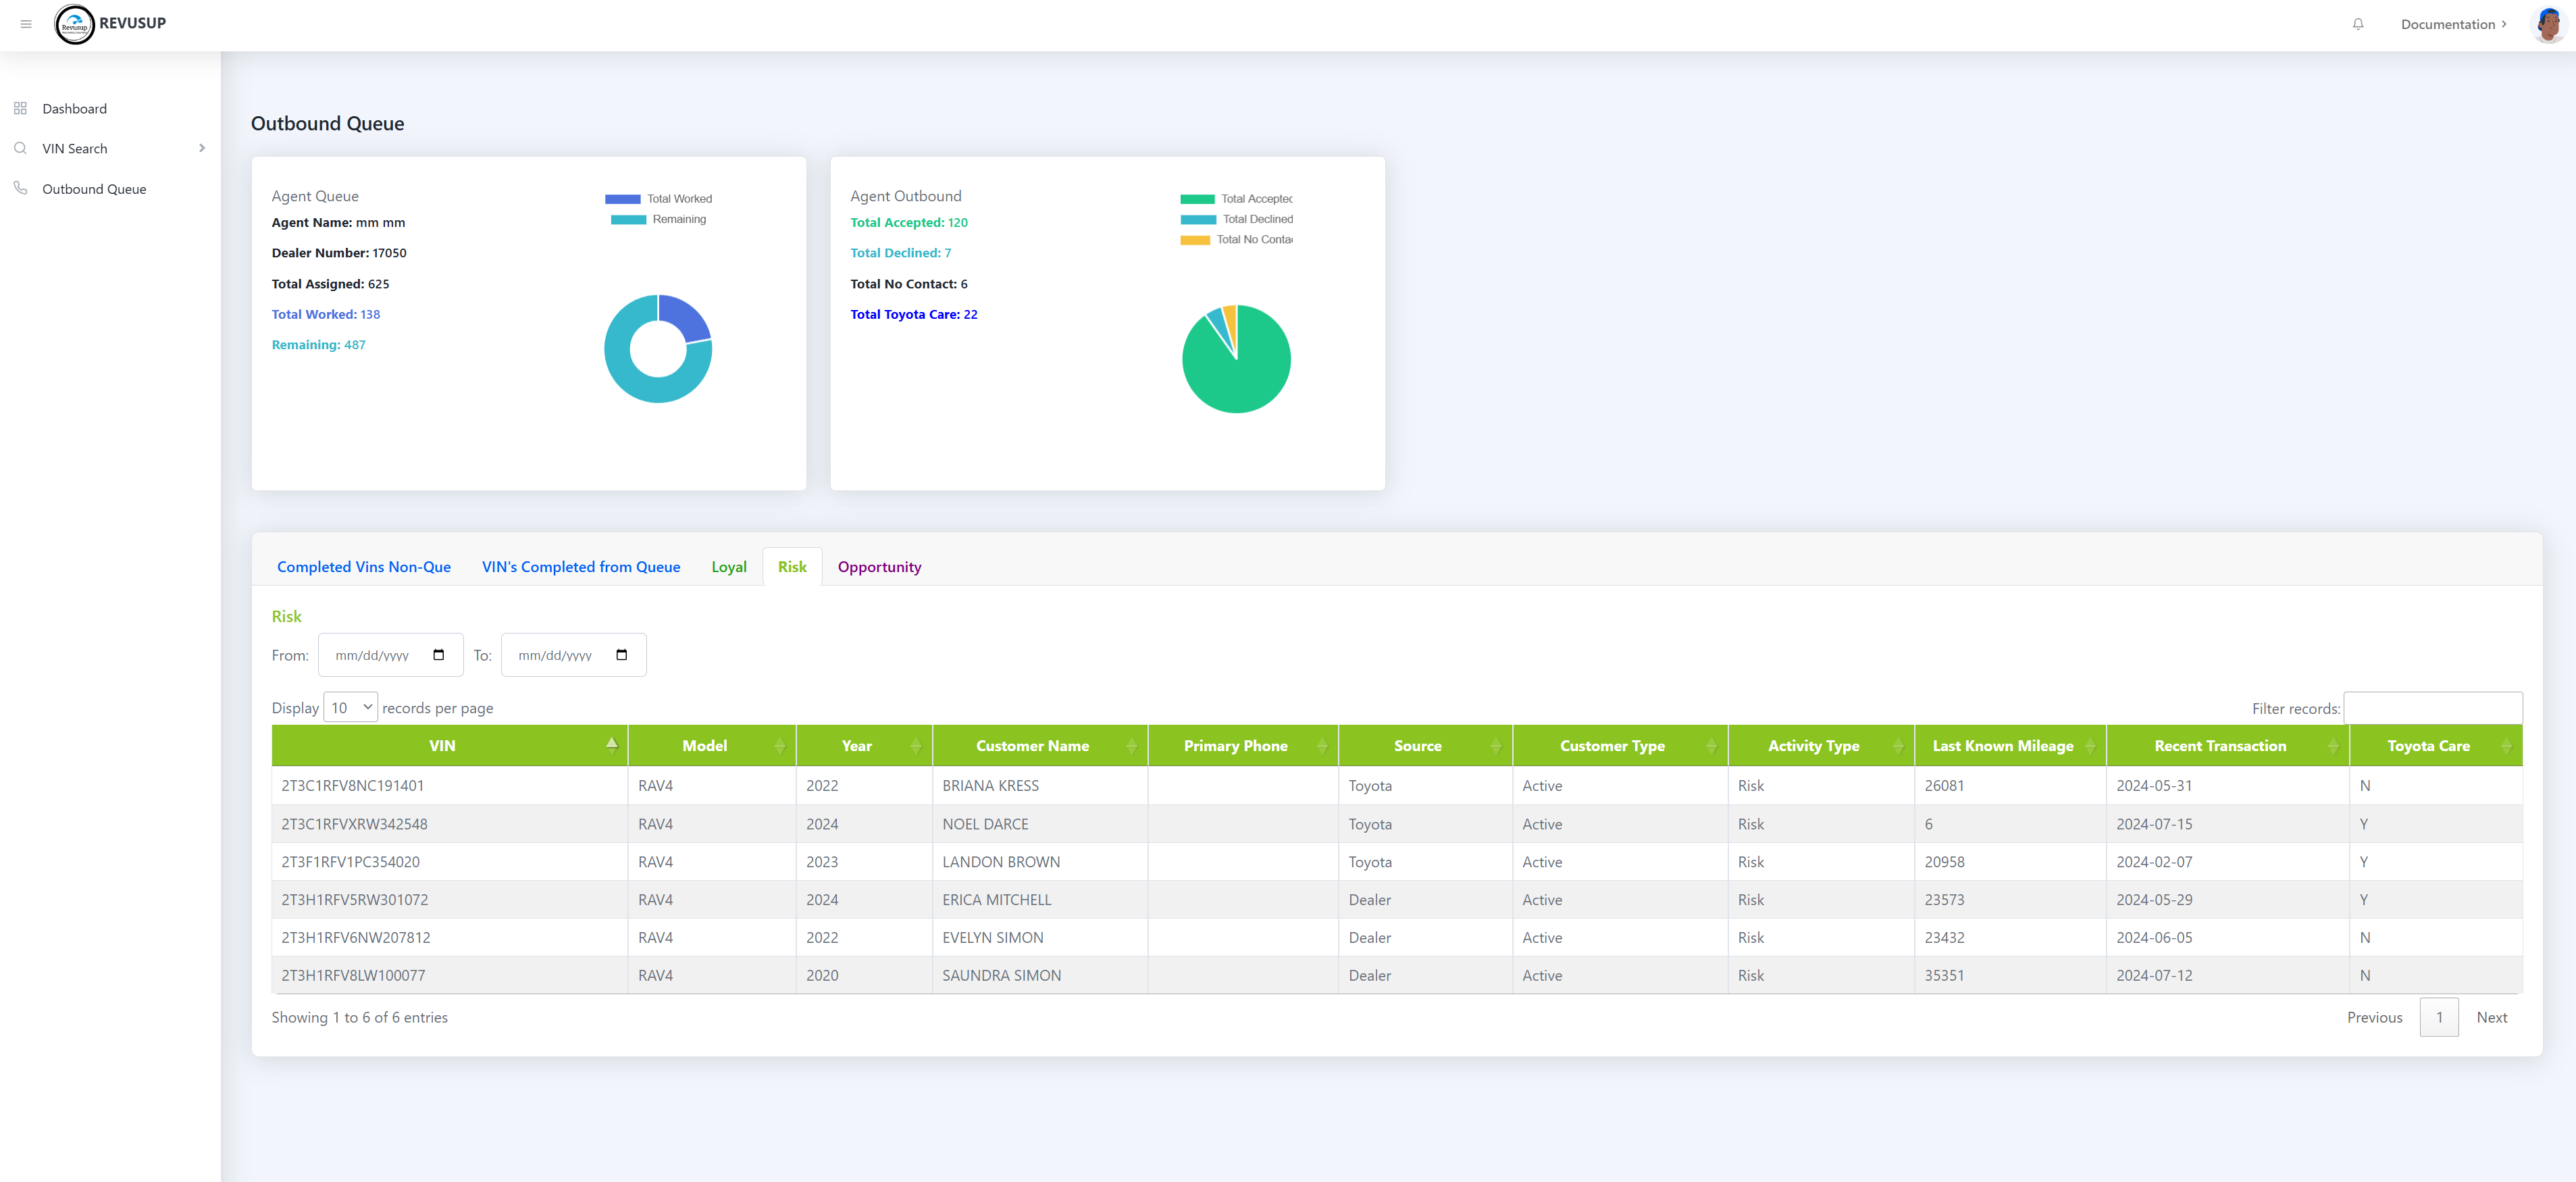Switch to the Opportunity tab

click(879, 566)
